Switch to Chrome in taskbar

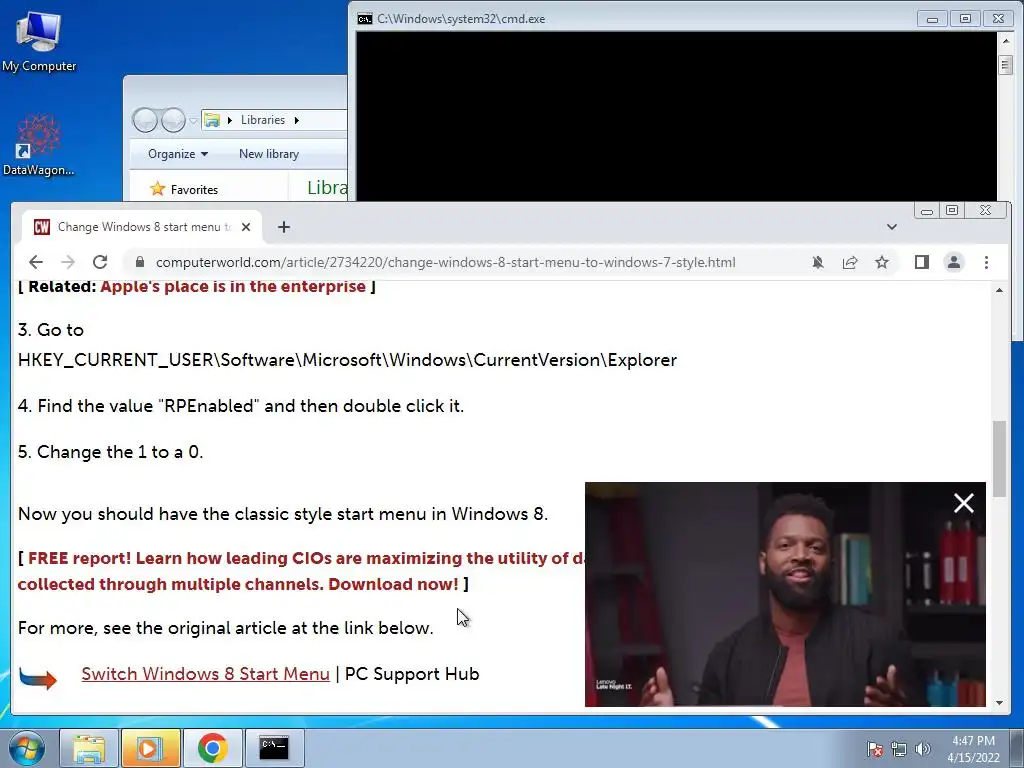[212, 748]
